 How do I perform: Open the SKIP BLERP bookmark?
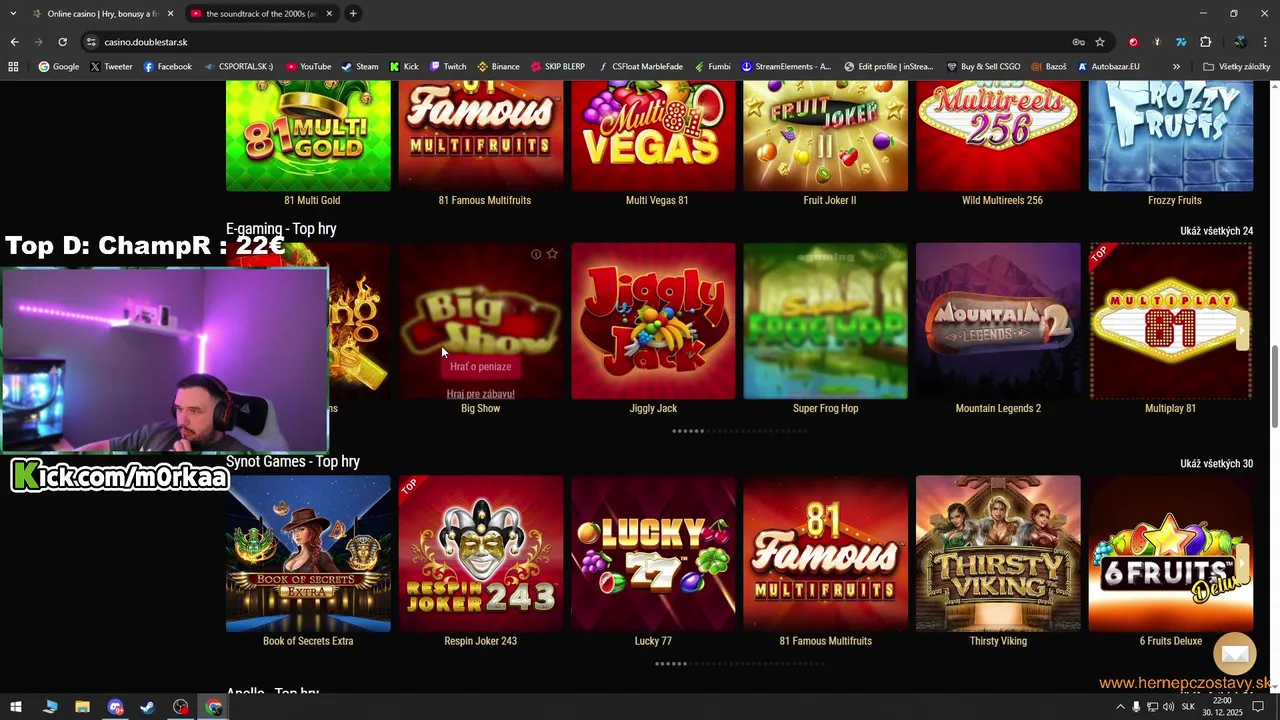click(x=558, y=67)
